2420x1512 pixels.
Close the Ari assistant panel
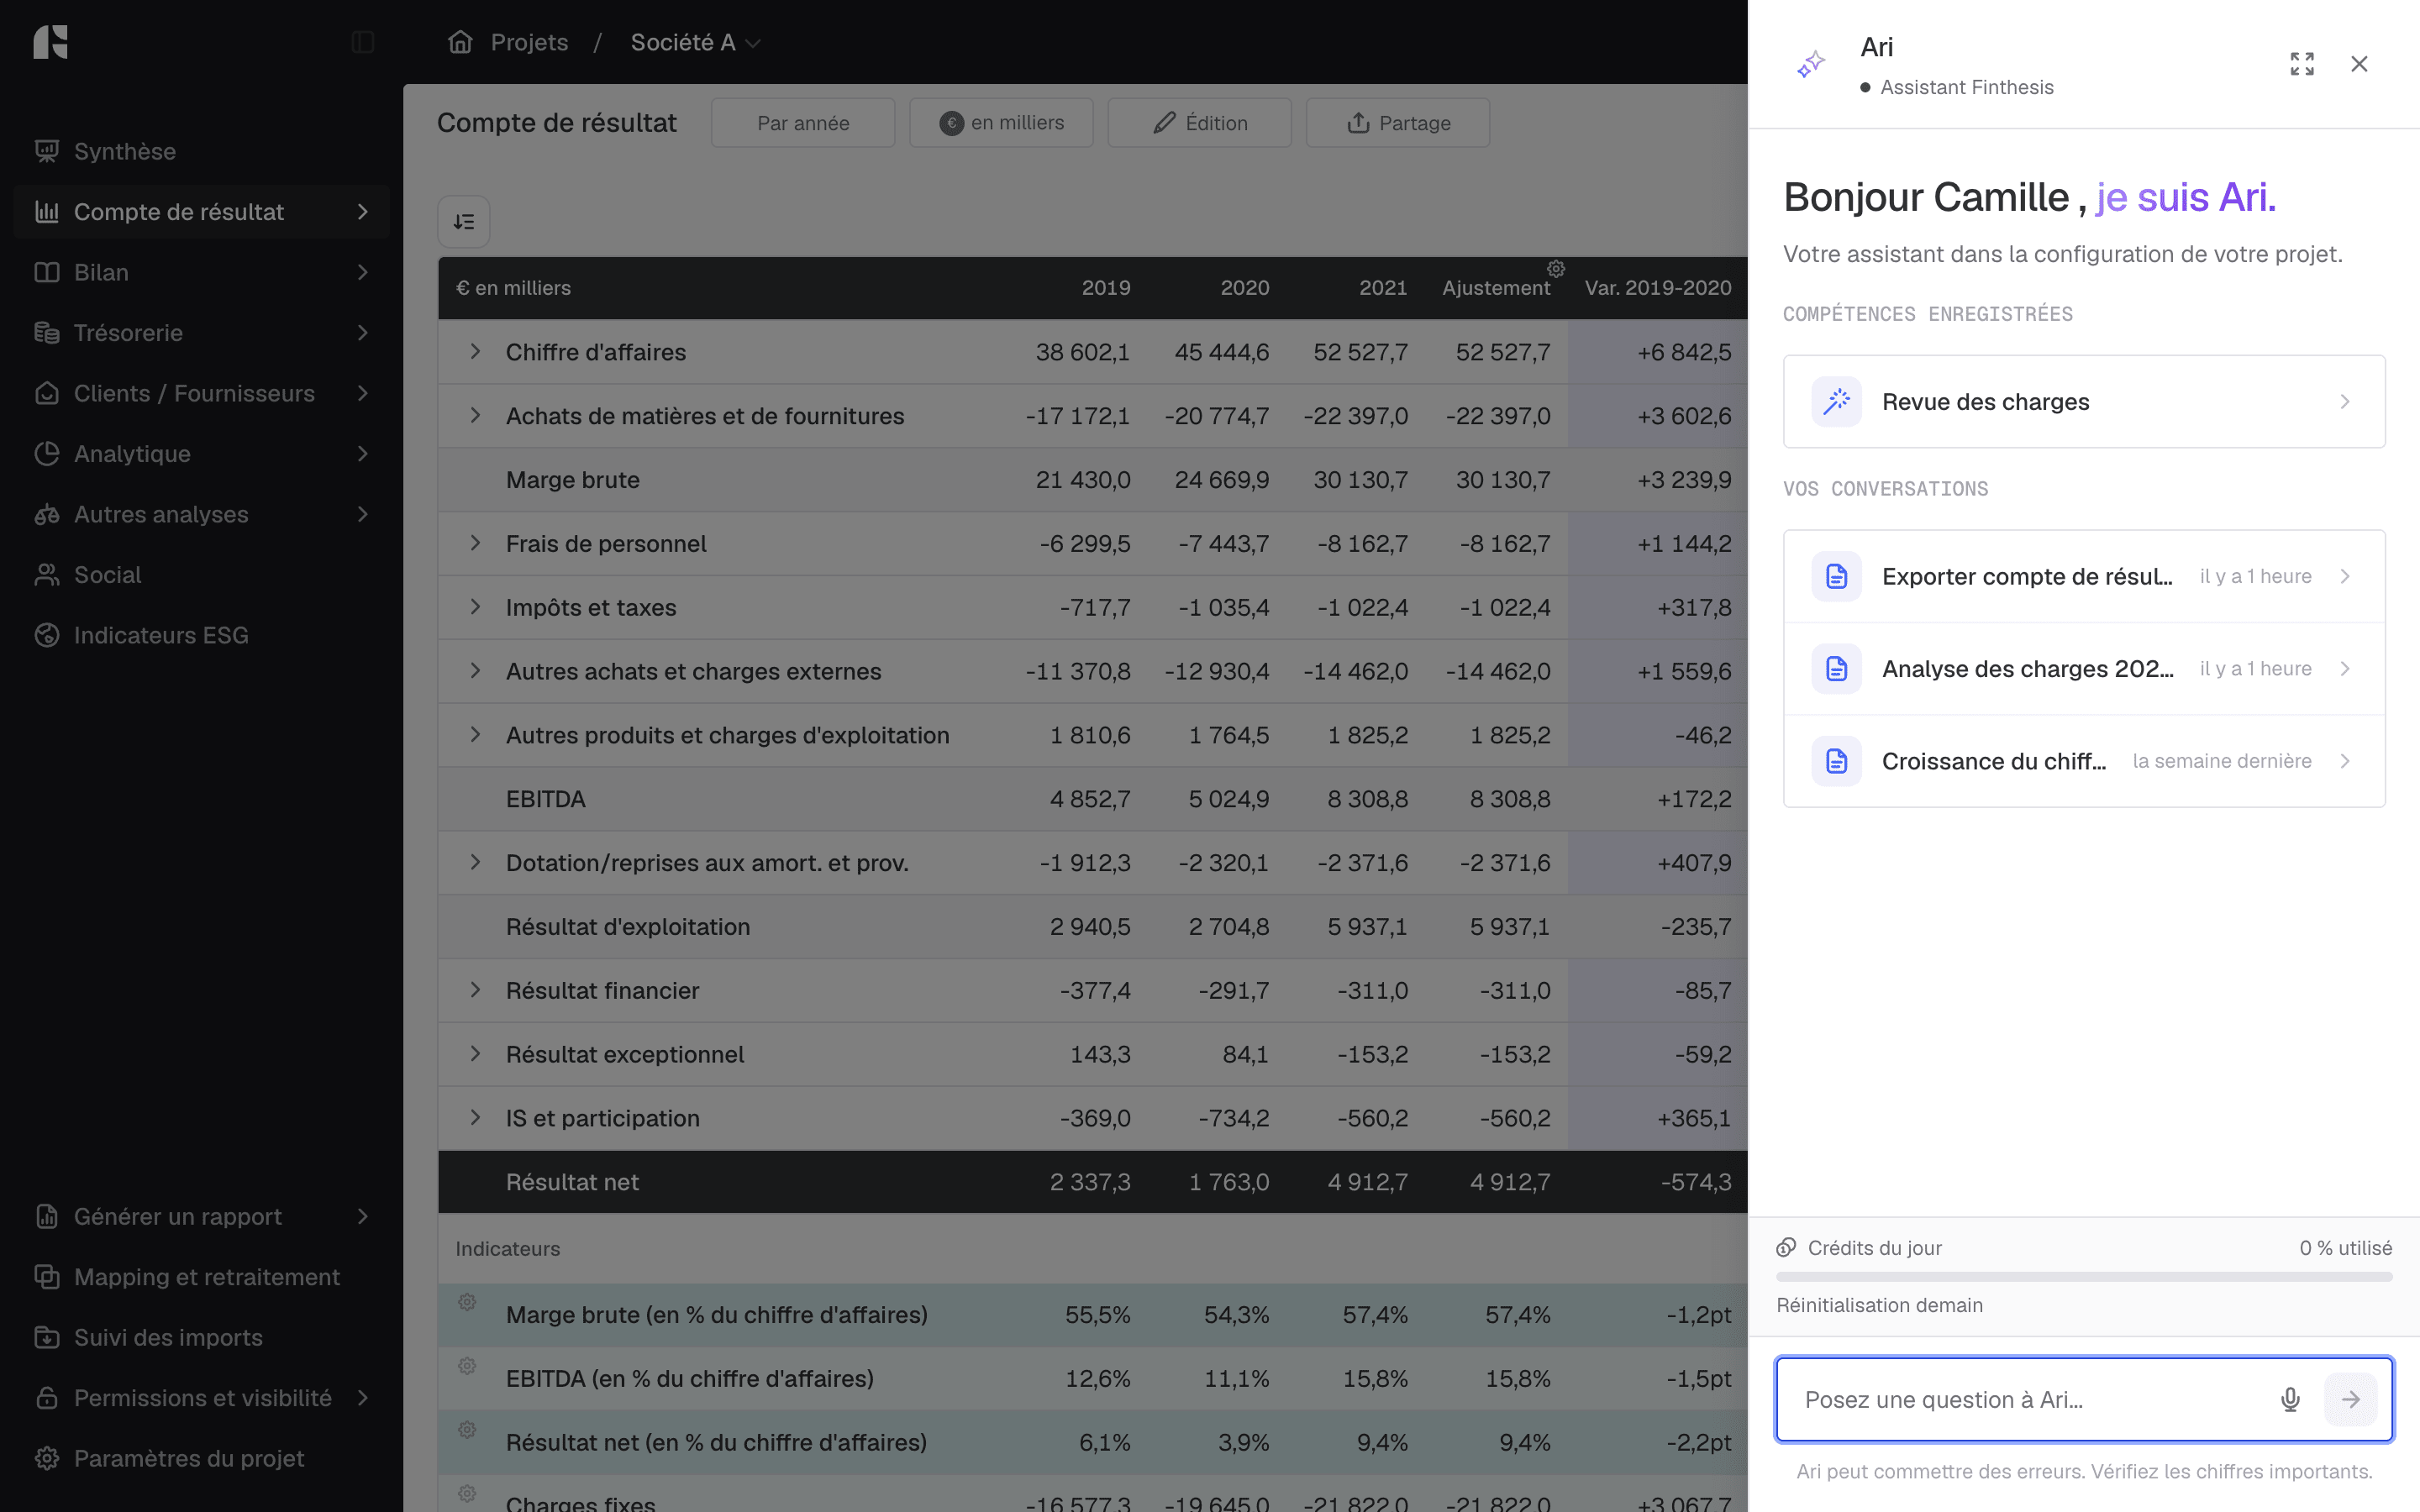click(x=2359, y=64)
